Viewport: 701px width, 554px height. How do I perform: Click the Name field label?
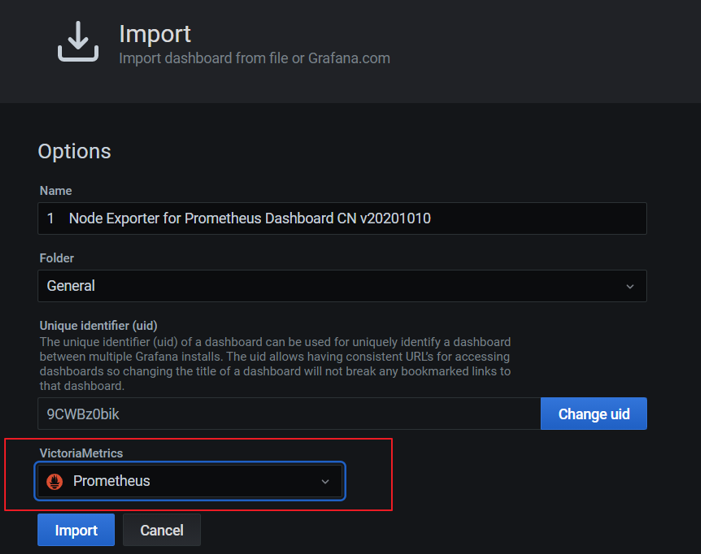[56, 191]
